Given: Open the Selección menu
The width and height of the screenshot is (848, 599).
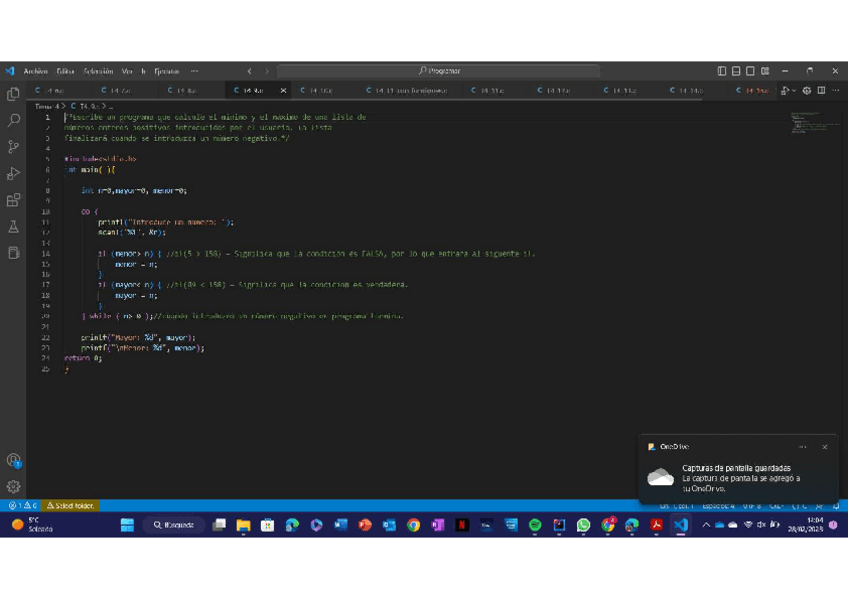Looking at the screenshot, I should coord(98,71).
